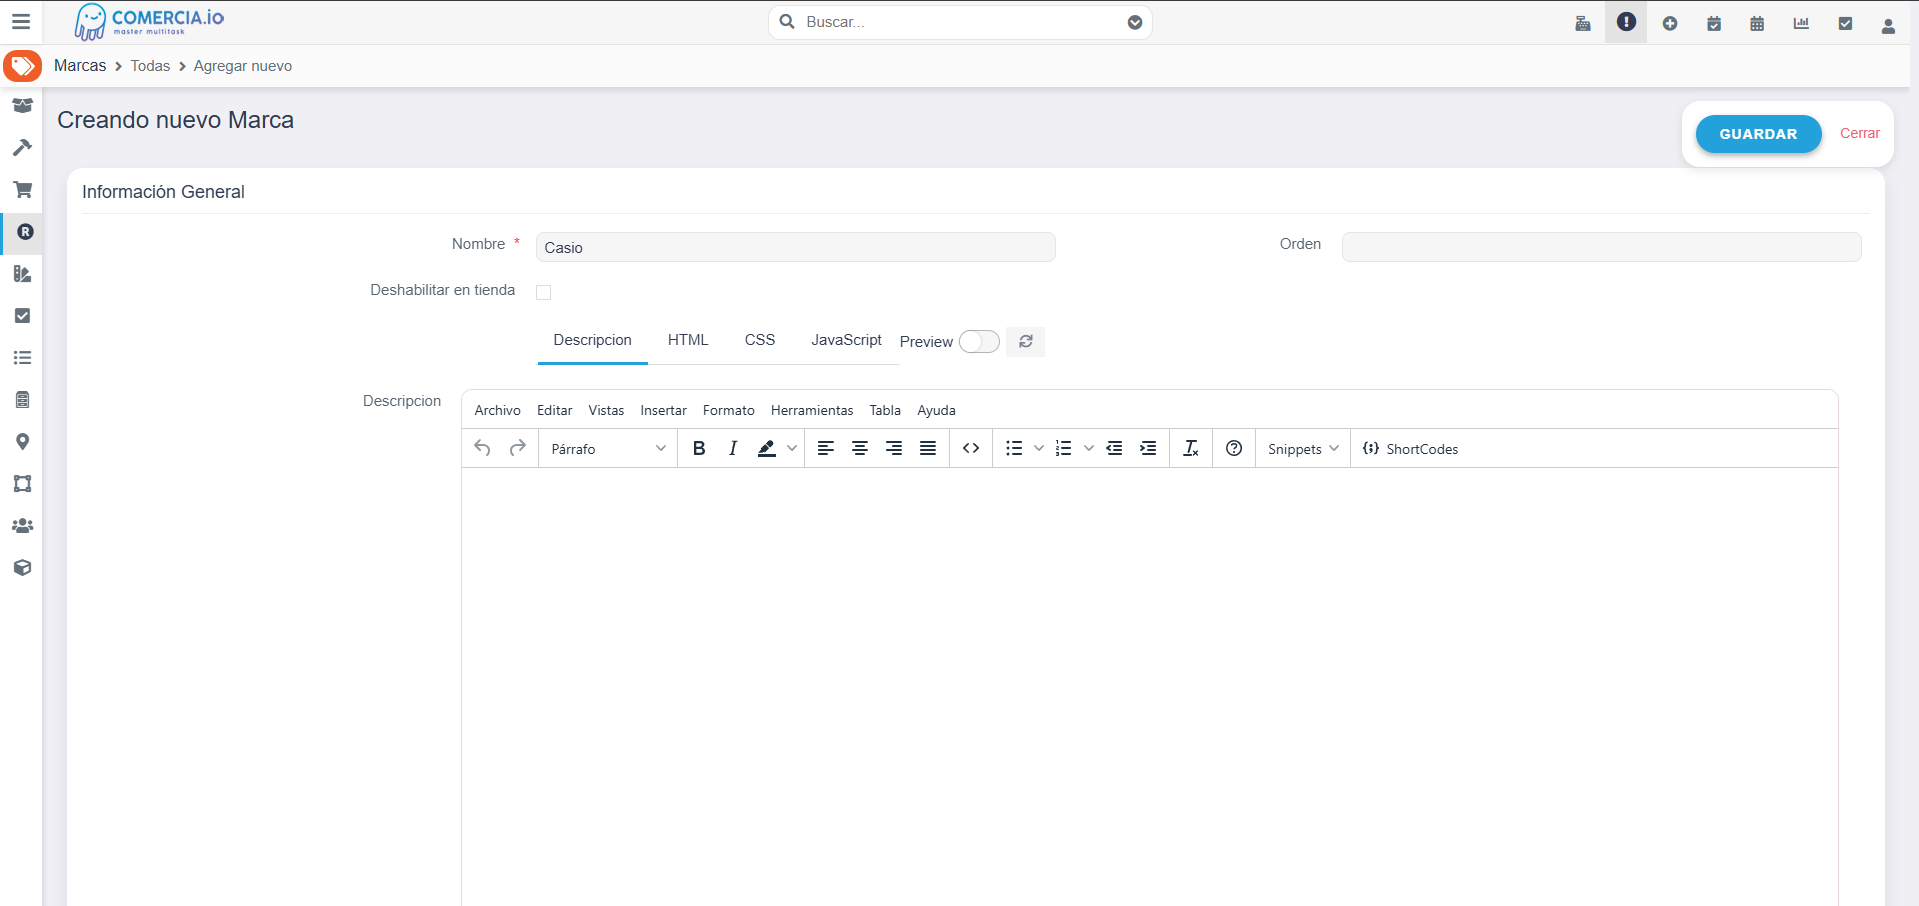
Task: Align text right
Action: (894, 448)
